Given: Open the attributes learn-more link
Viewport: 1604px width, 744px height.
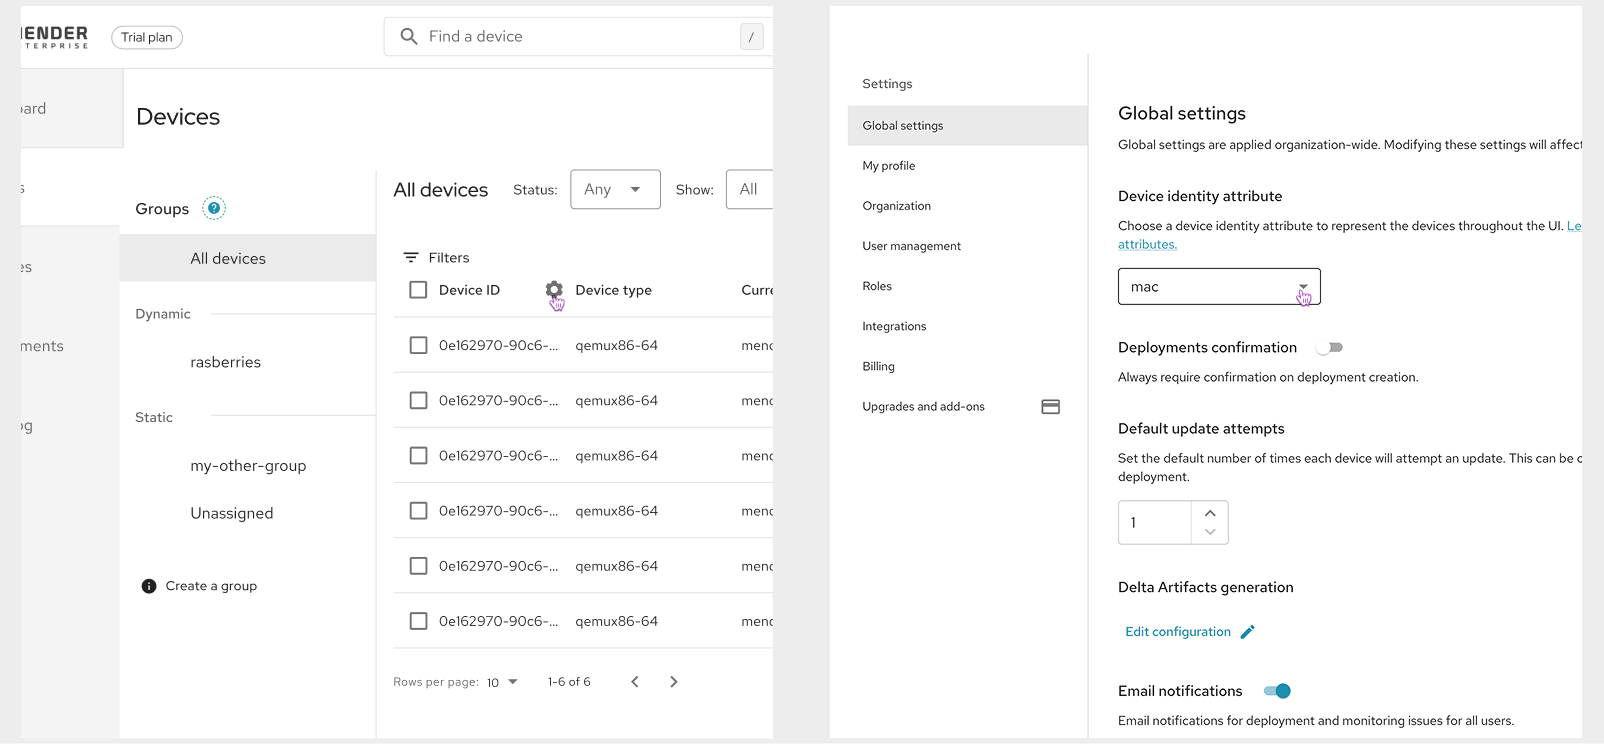Looking at the screenshot, I should 1147,244.
